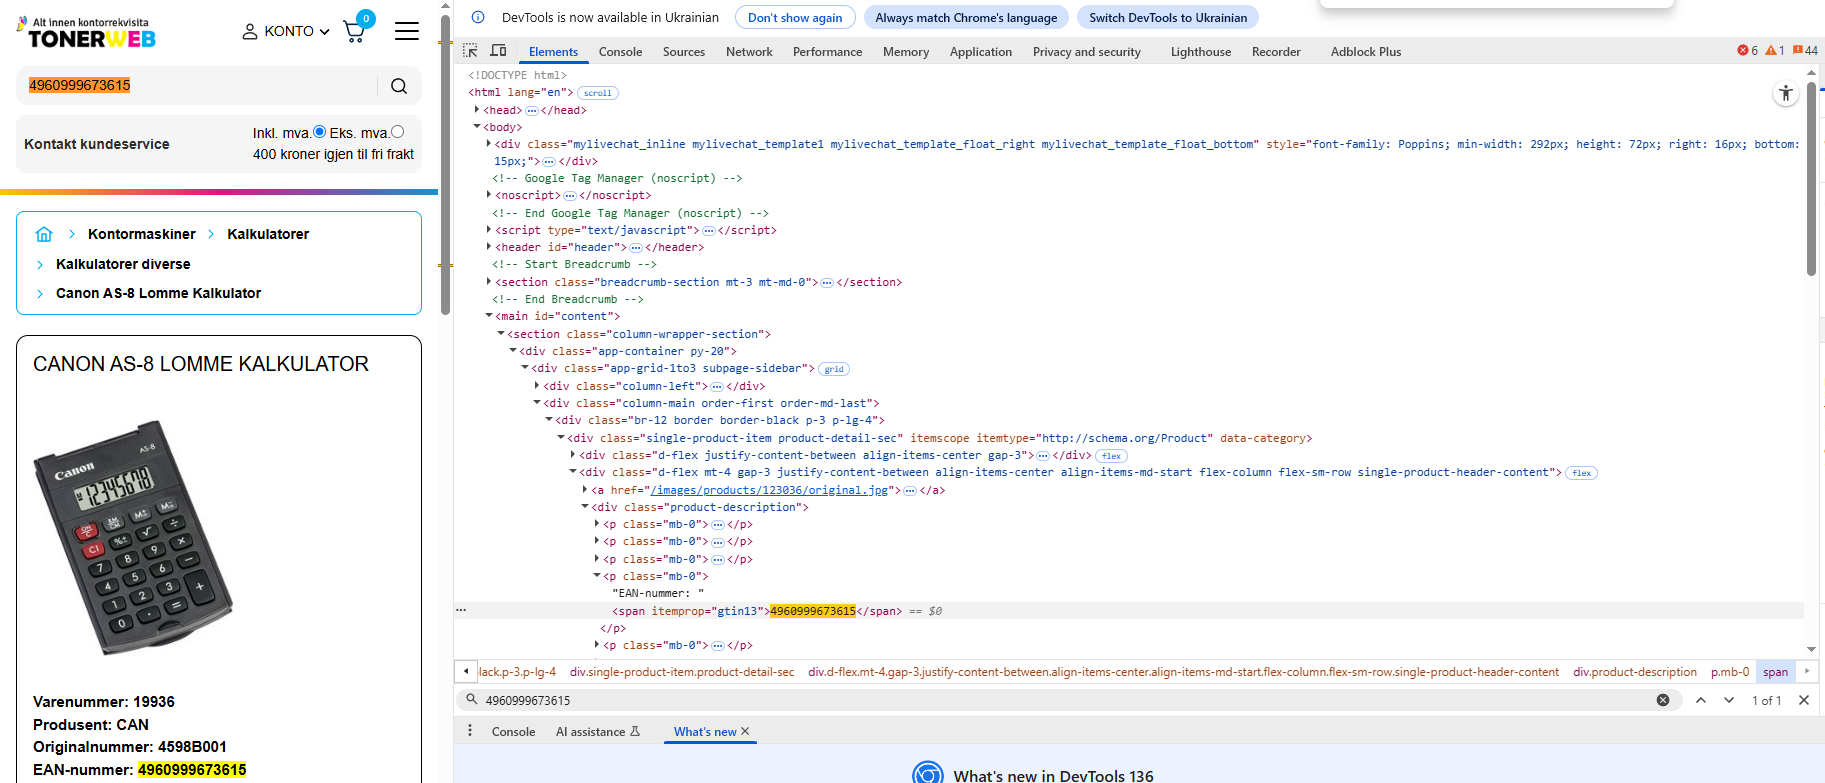Viewport: 1825px width, 783px height.
Task: Open the Network tab
Action: pyautogui.click(x=749, y=52)
